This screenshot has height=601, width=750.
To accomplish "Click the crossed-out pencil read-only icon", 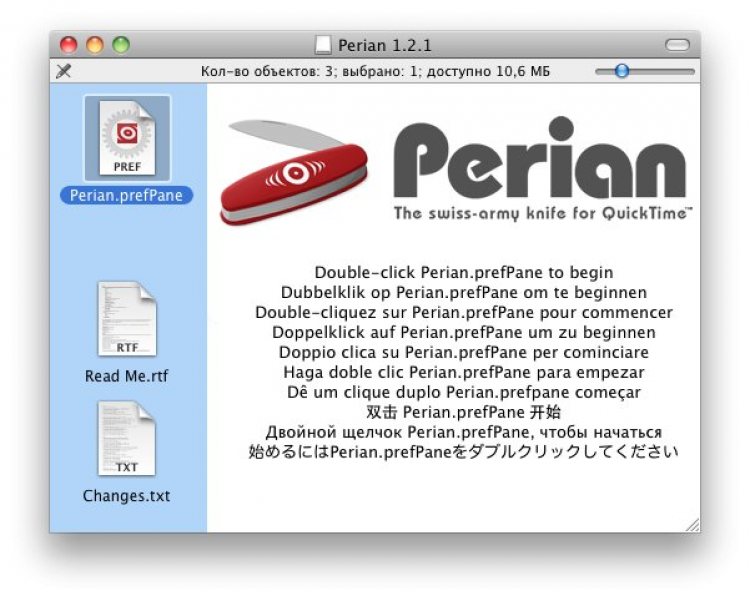I will tap(63, 71).
